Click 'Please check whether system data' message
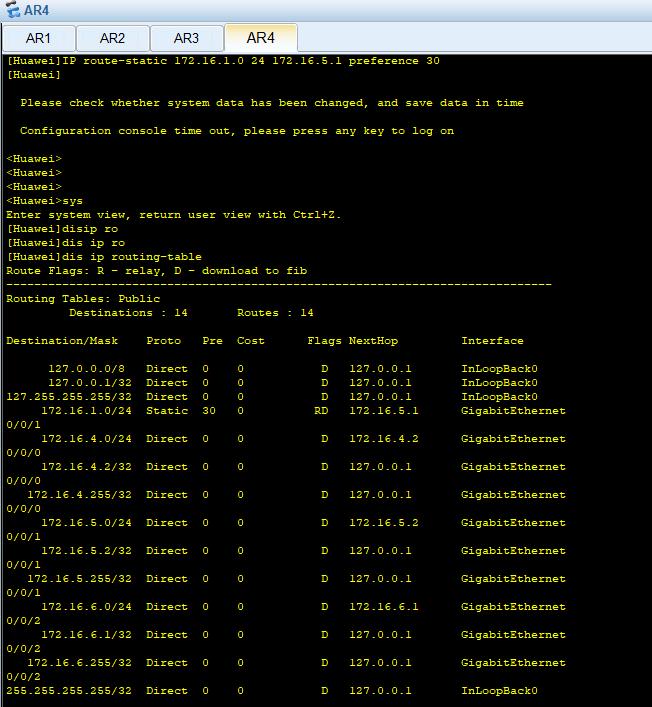Image resolution: width=652 pixels, height=707 pixels. pos(272,103)
